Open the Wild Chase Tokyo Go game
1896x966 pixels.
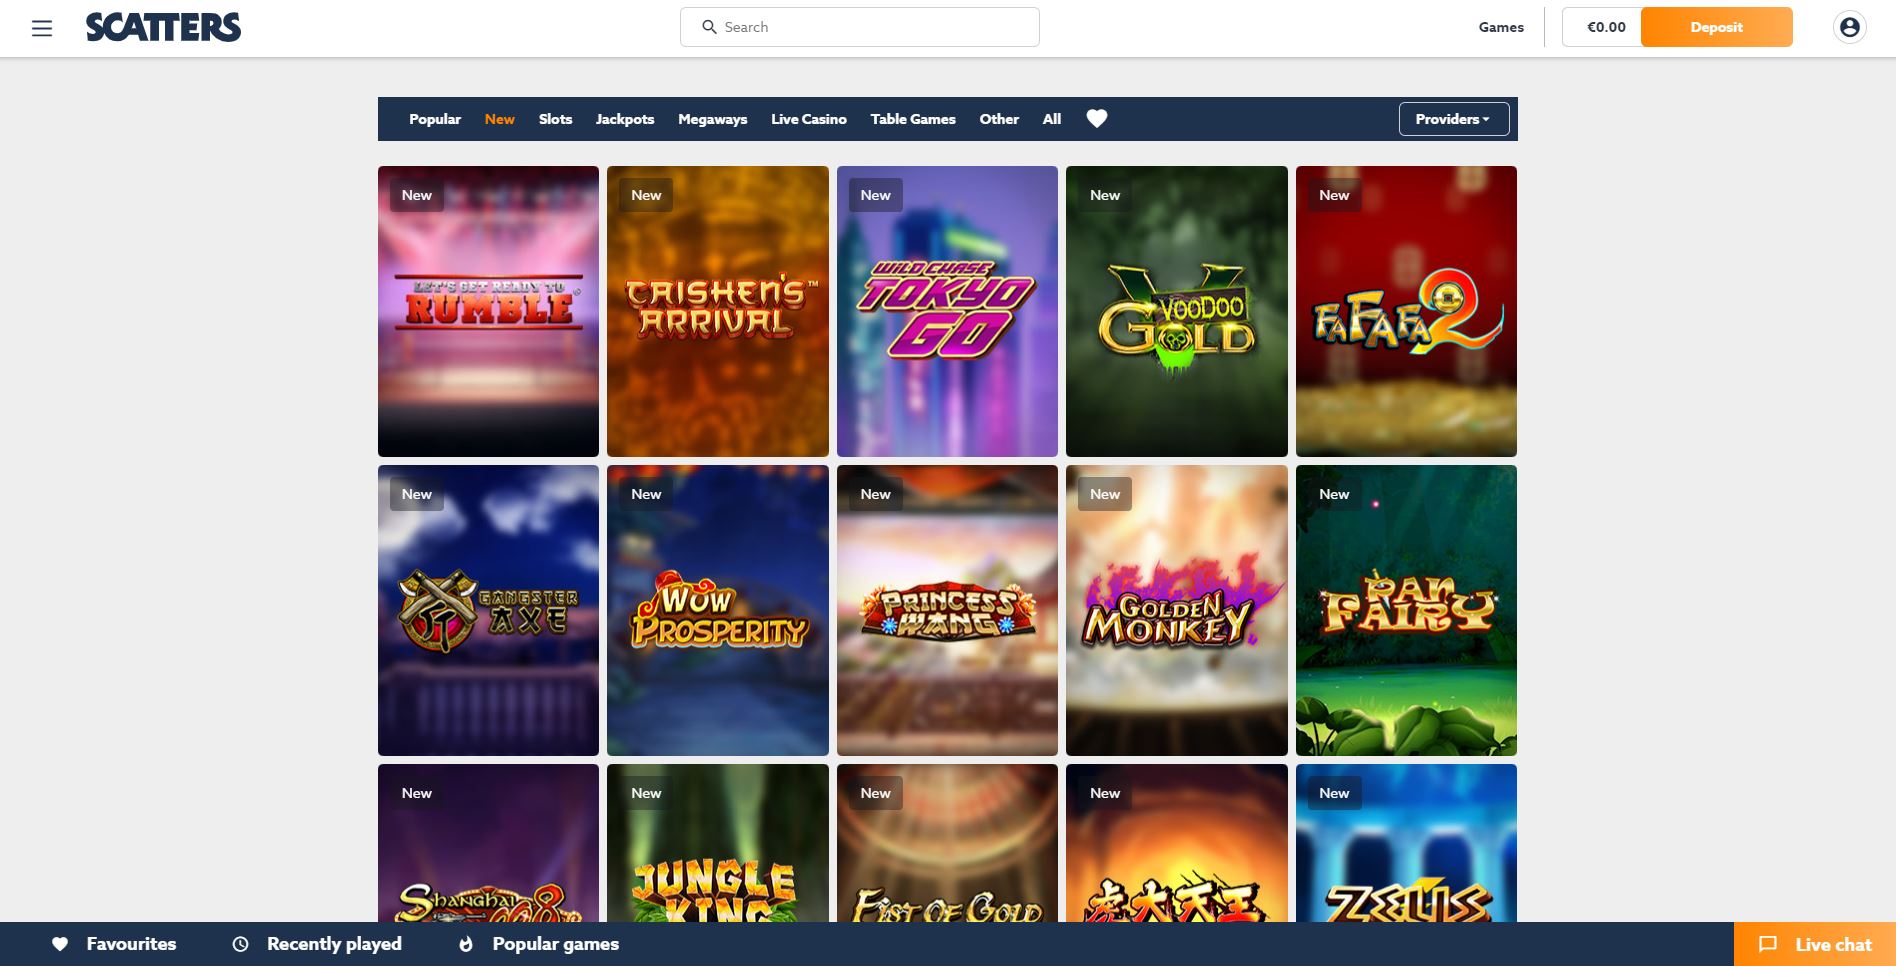coord(947,311)
